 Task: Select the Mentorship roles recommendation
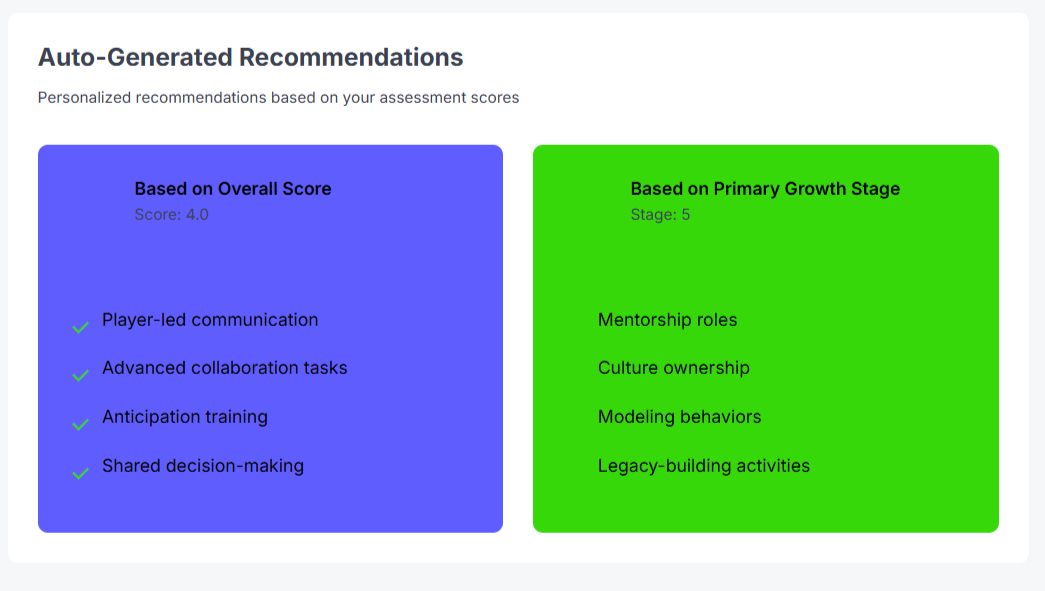[668, 320]
